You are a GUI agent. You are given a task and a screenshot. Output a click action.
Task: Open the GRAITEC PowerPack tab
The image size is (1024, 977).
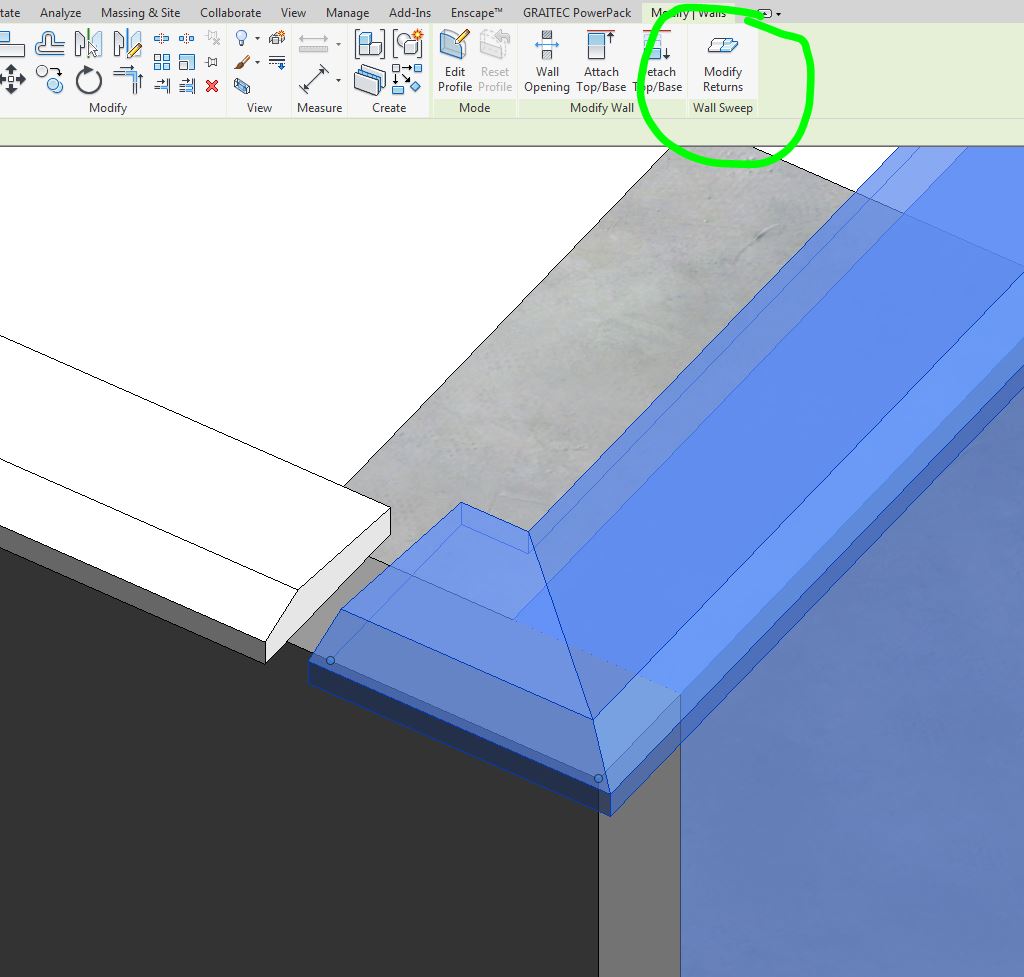click(x=577, y=13)
